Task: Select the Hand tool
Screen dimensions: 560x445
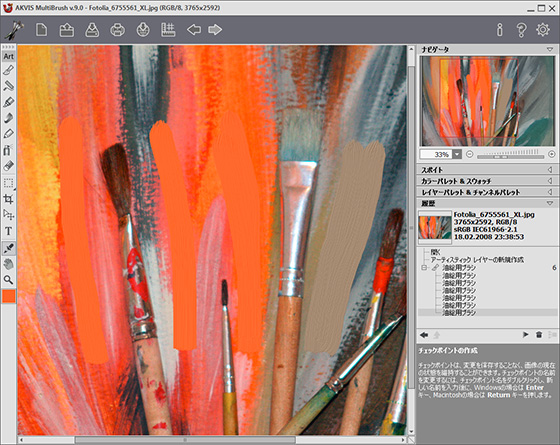Action: pos(9,264)
